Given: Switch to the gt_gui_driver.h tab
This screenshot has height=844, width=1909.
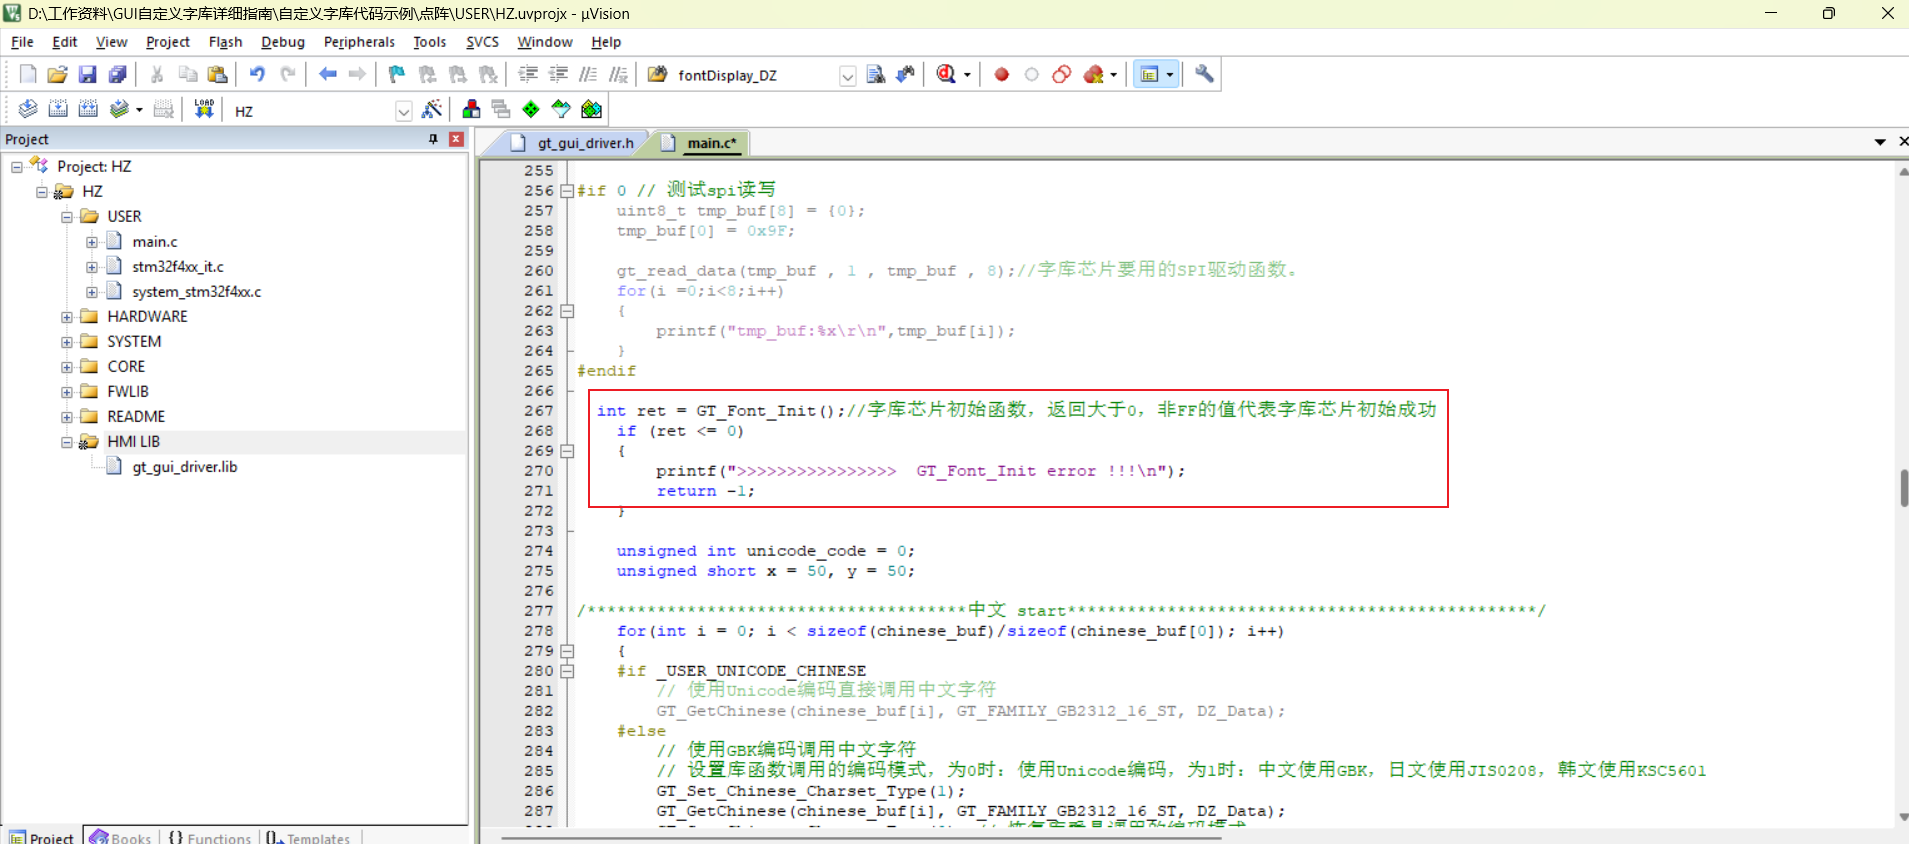Looking at the screenshot, I should (x=574, y=143).
